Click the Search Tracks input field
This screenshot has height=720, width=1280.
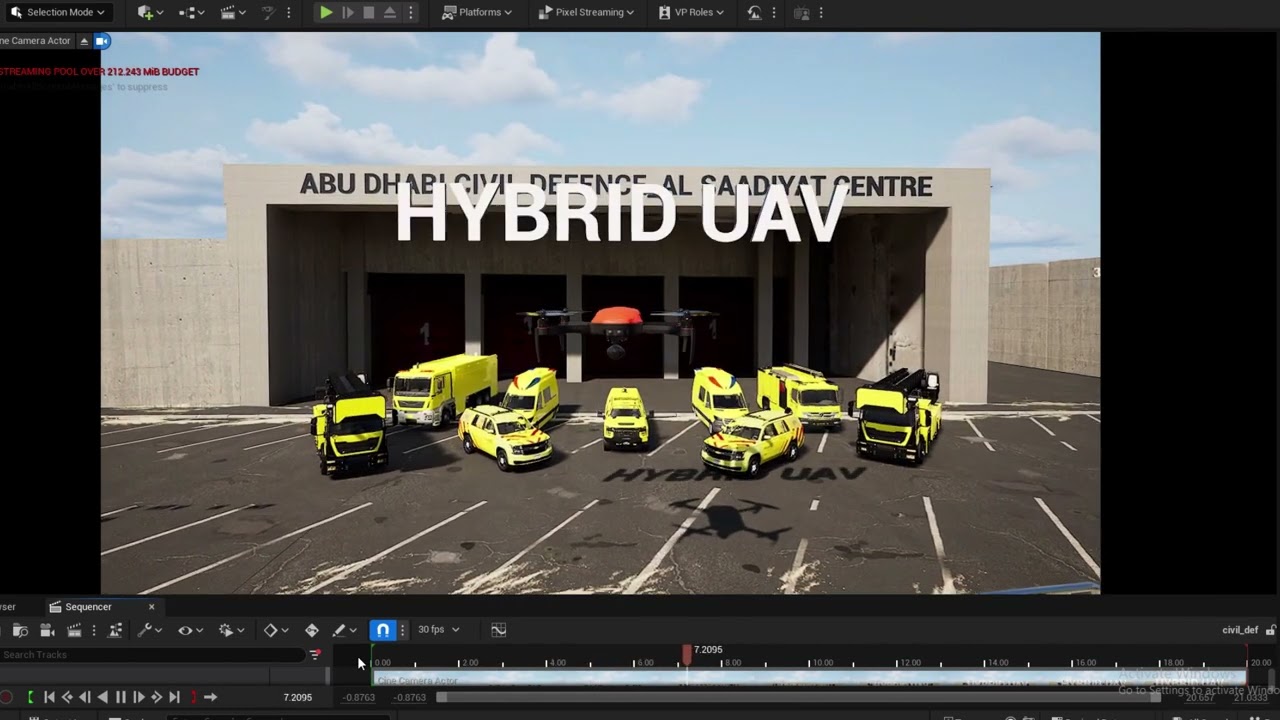point(152,655)
